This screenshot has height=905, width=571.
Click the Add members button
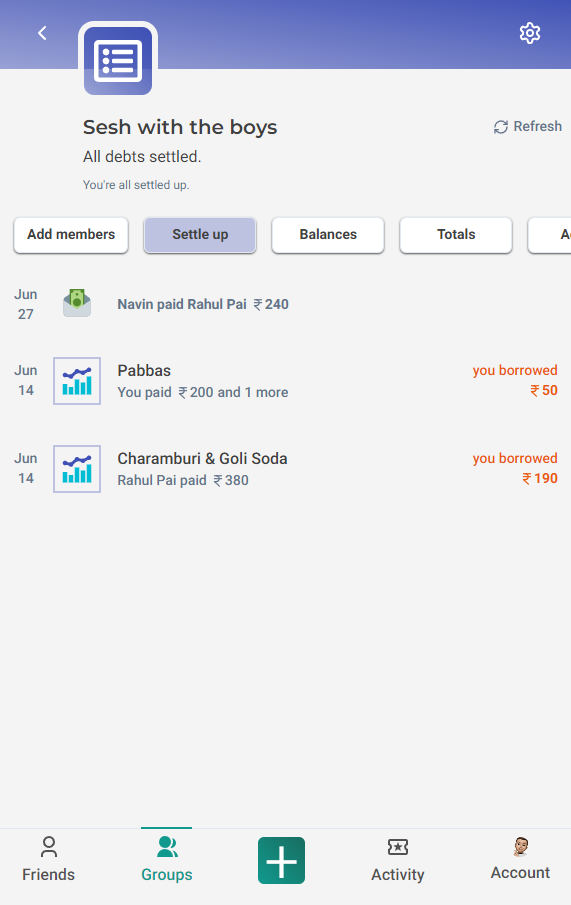(x=71, y=235)
